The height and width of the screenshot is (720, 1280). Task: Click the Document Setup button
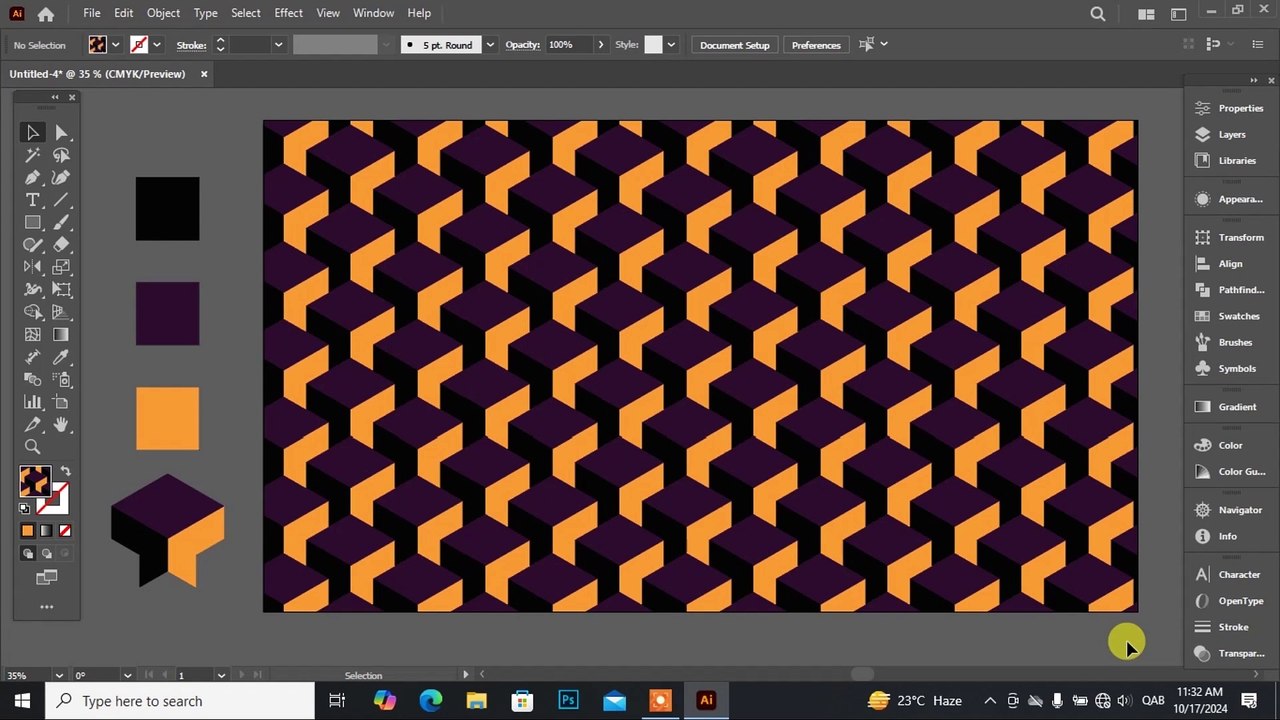click(x=734, y=45)
